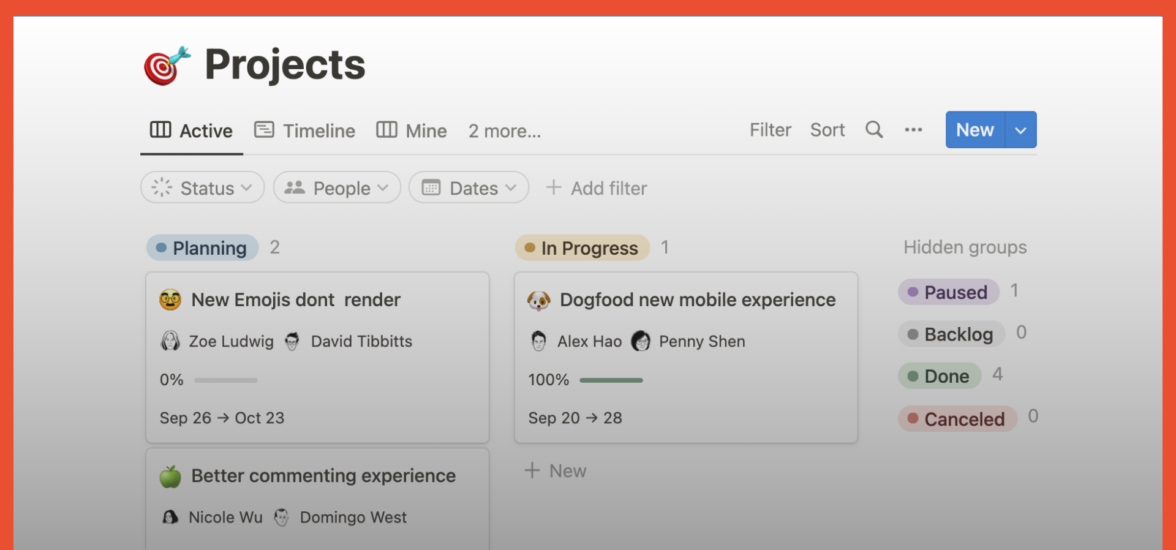Click the target emoji page icon
Viewport: 1176px width, 550px height.
coord(167,66)
